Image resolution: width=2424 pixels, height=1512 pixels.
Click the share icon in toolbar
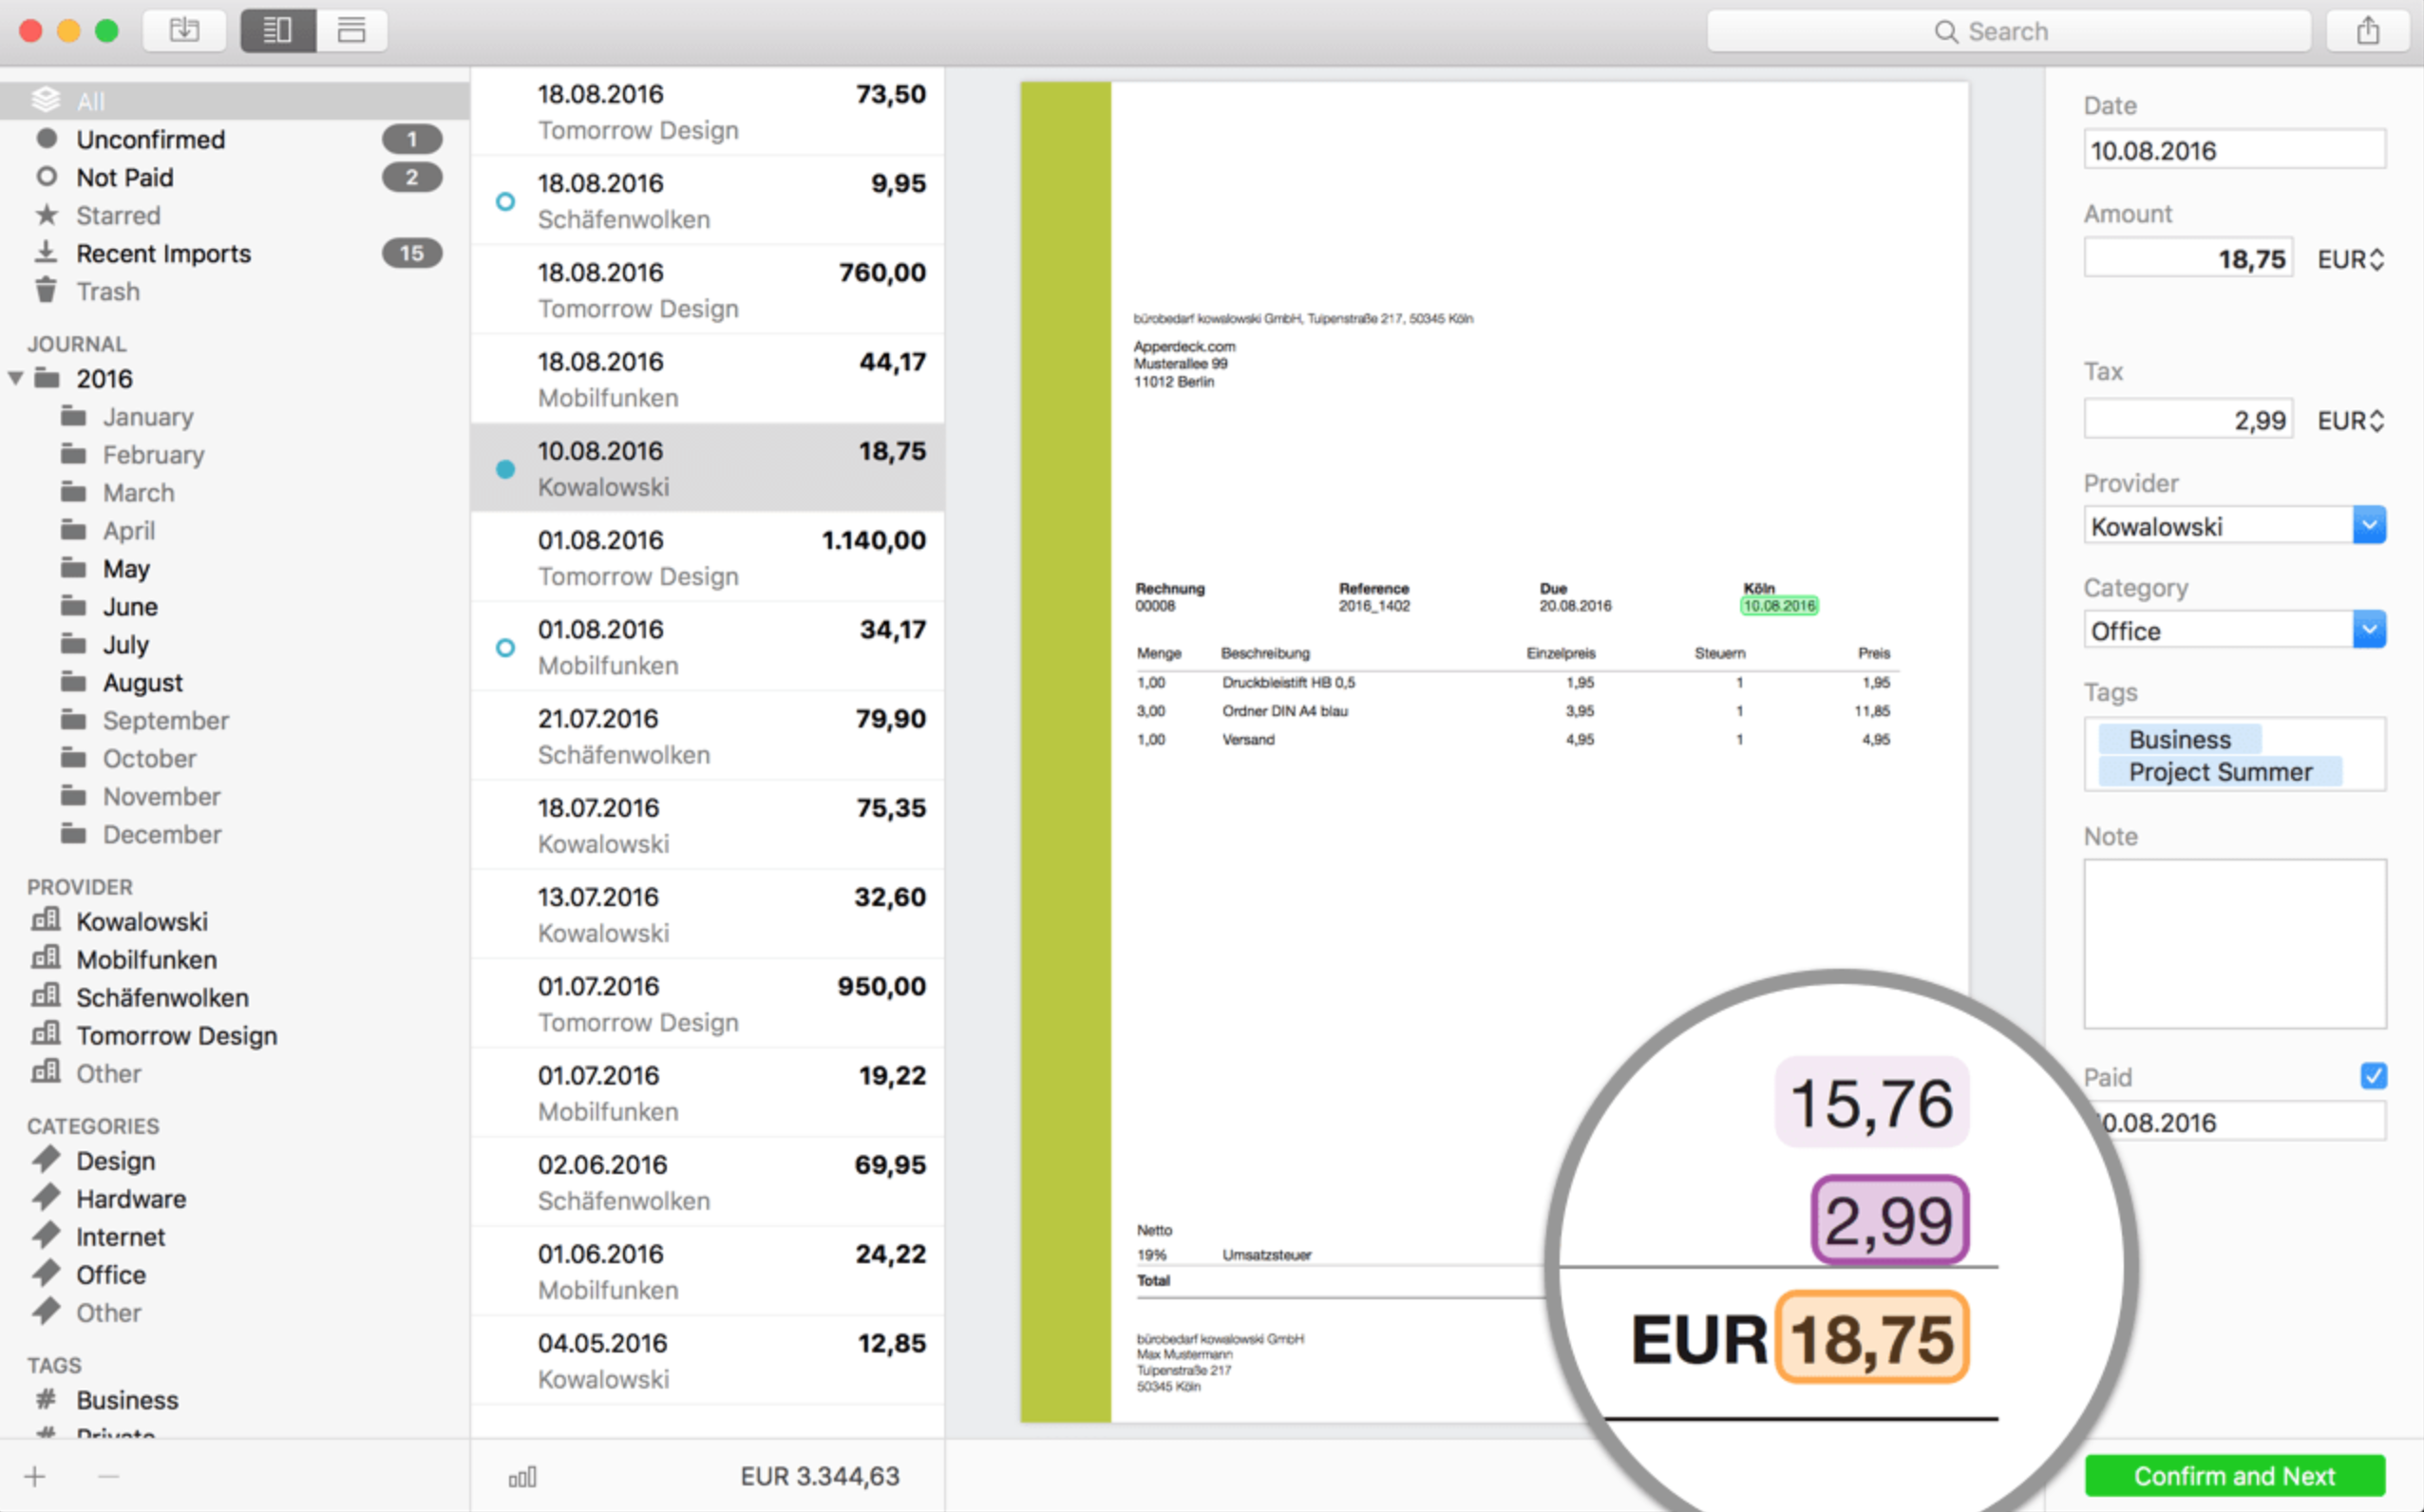pos(2368,31)
